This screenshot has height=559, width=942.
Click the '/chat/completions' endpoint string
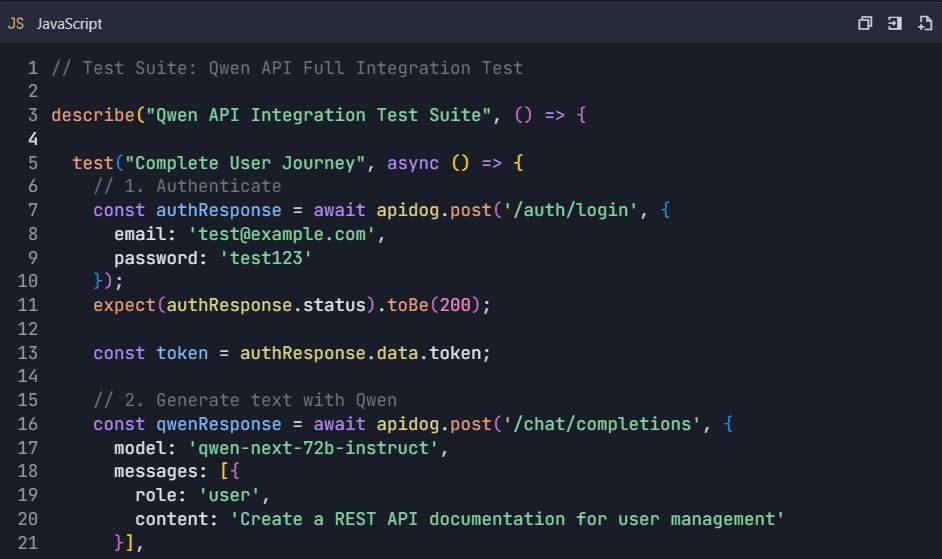[x=601, y=424]
